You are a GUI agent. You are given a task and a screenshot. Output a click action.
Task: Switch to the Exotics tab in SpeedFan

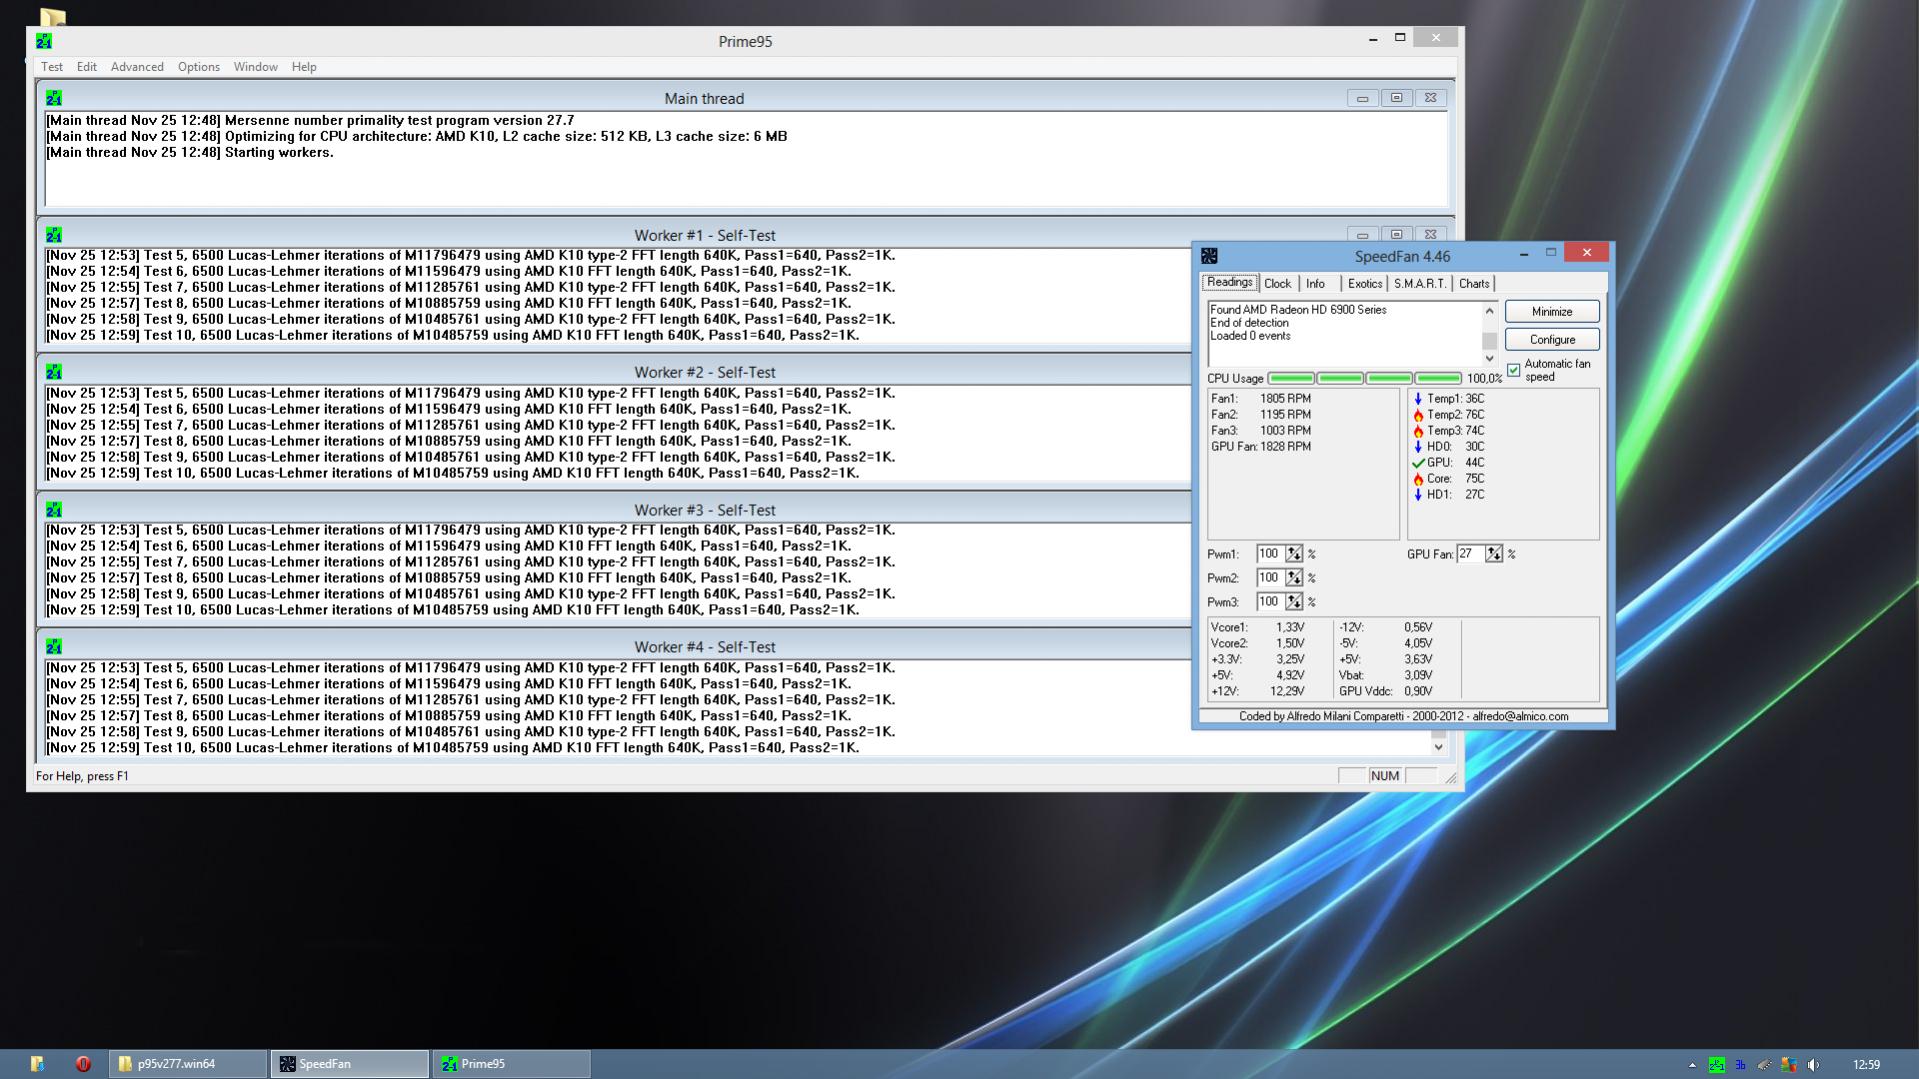pos(1365,284)
